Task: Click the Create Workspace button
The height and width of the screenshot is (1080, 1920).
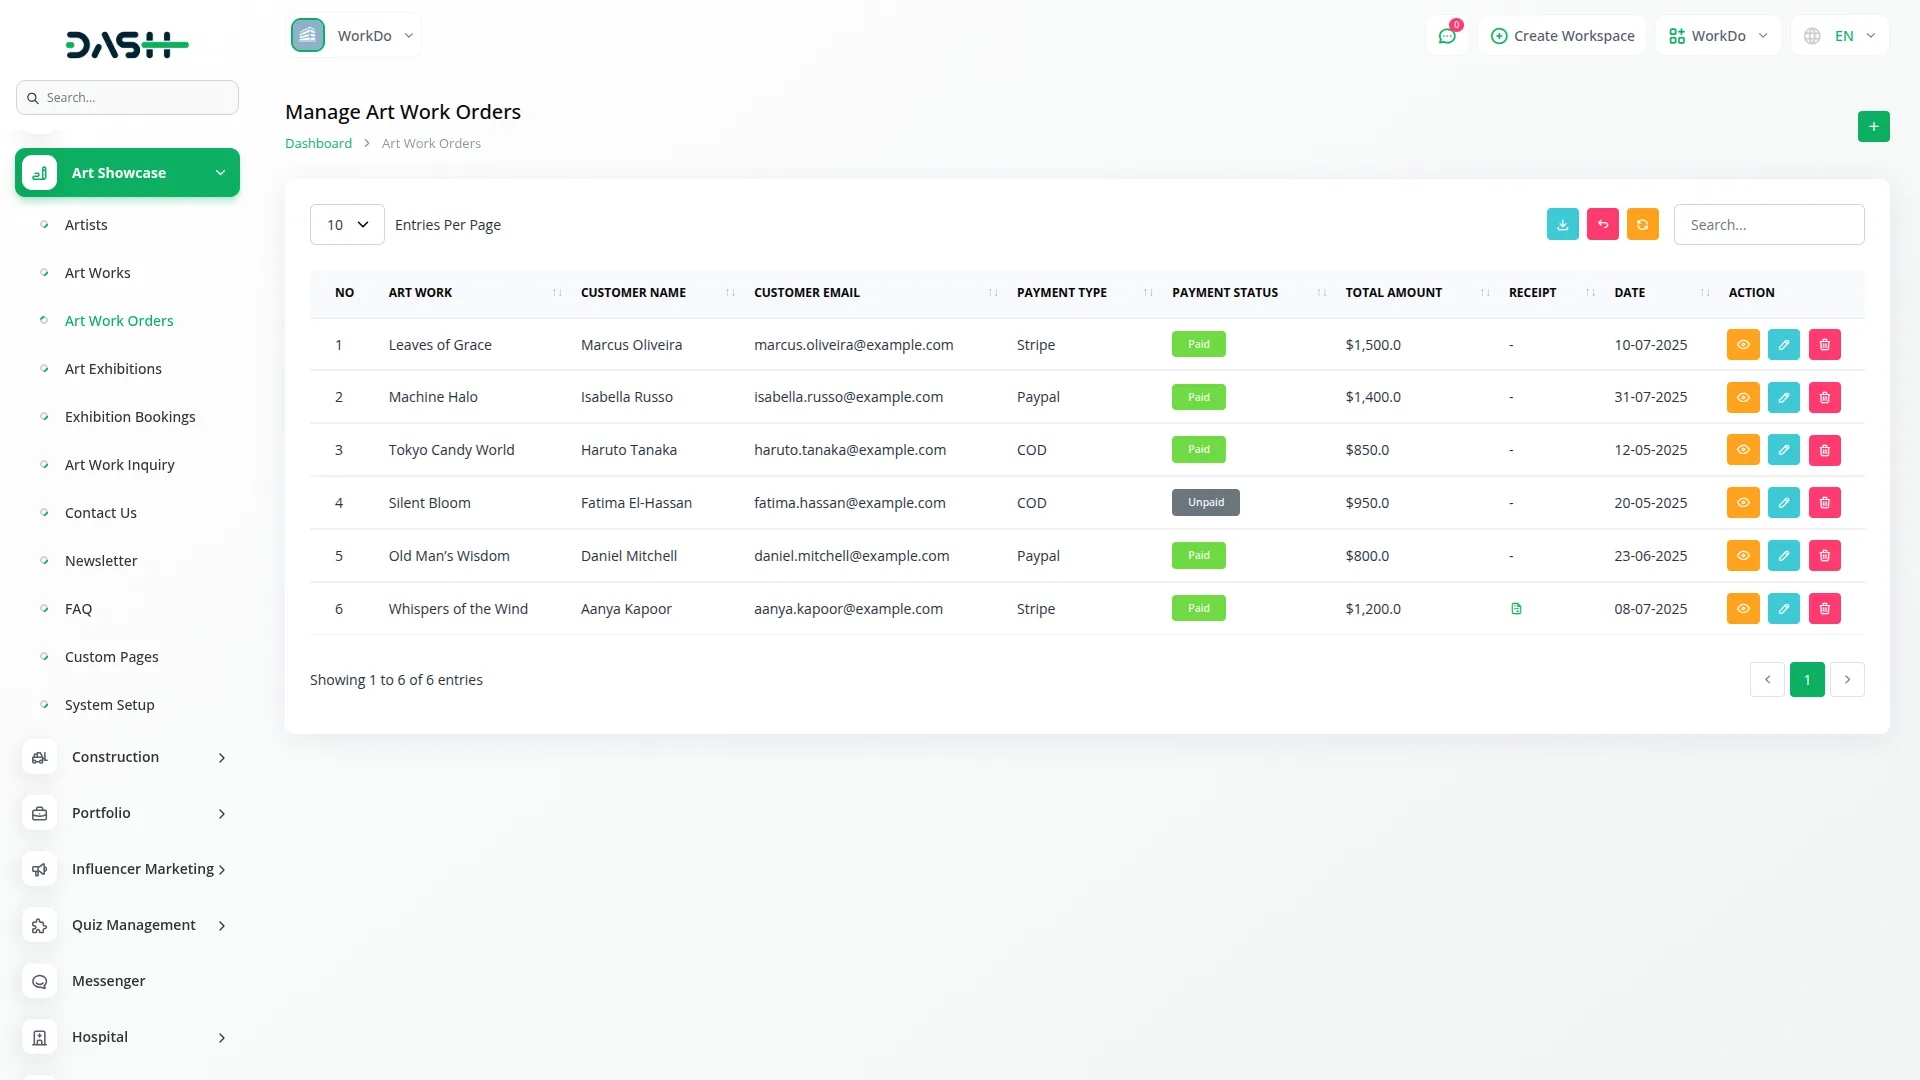Action: (1562, 36)
